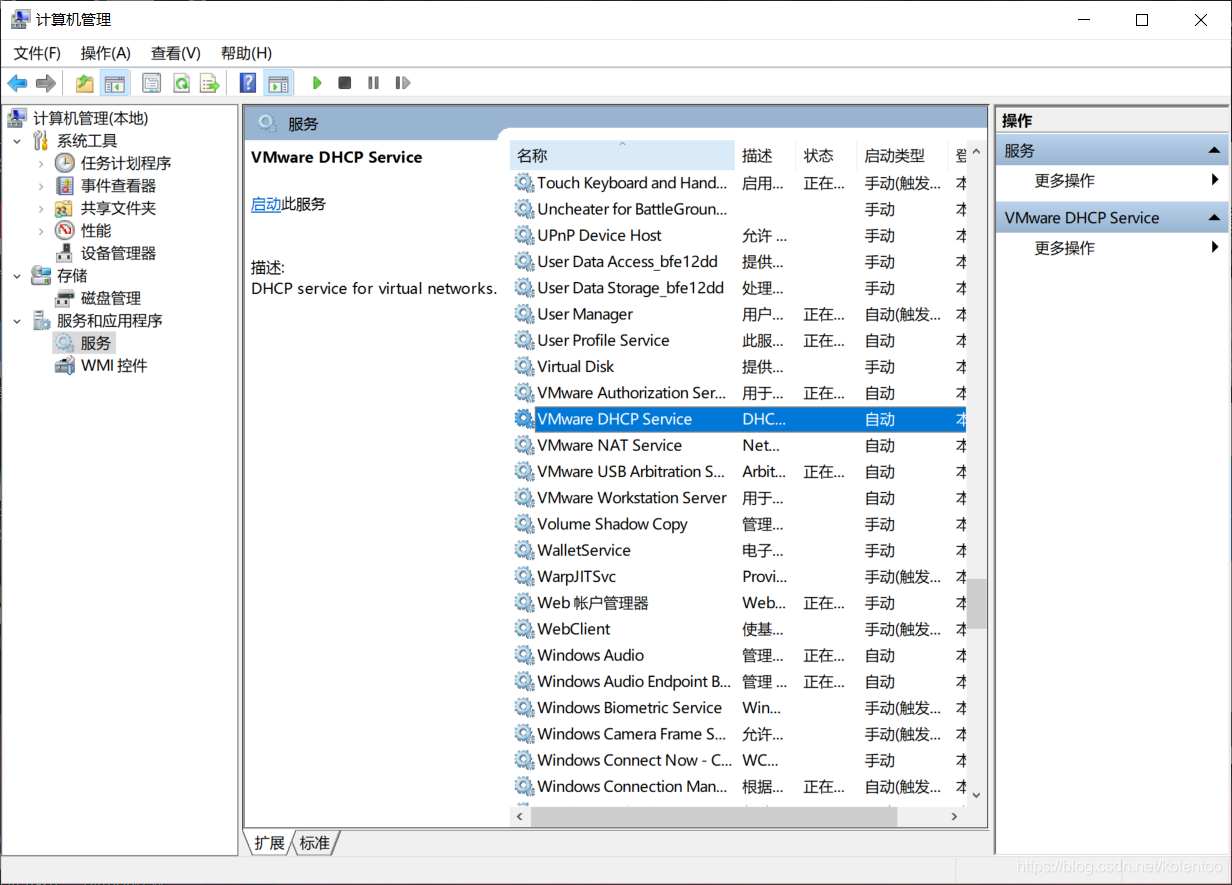1232x885 pixels.
Task: Click the vertical scrollbar thumb in services list
Action: tap(976, 603)
